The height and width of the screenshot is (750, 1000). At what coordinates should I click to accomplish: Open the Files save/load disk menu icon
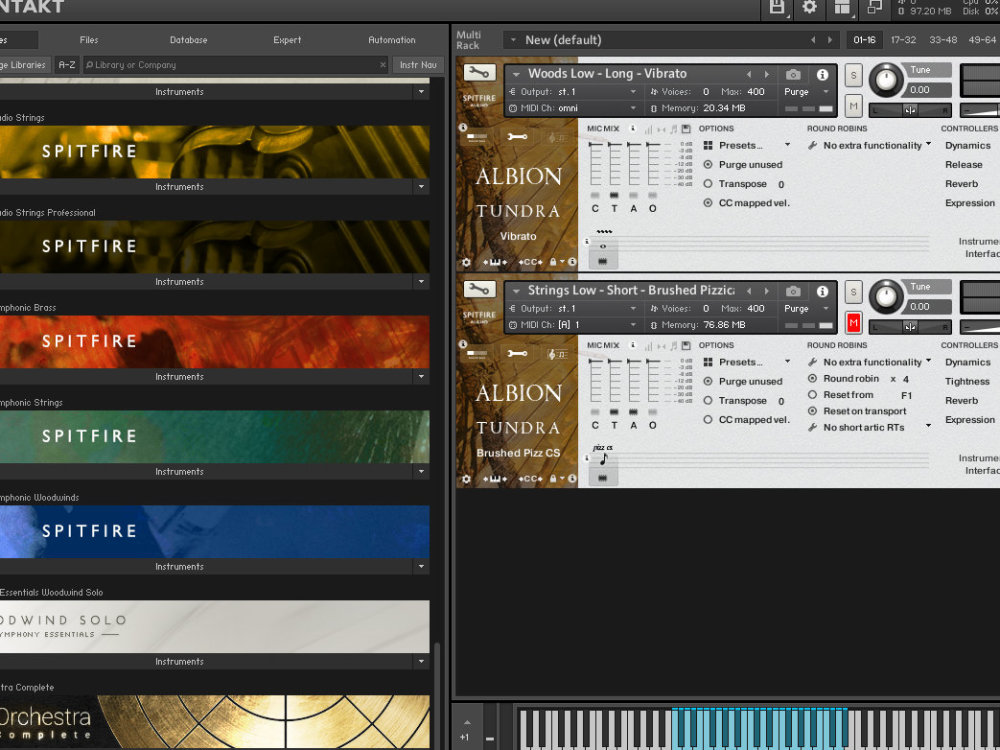coord(777,7)
